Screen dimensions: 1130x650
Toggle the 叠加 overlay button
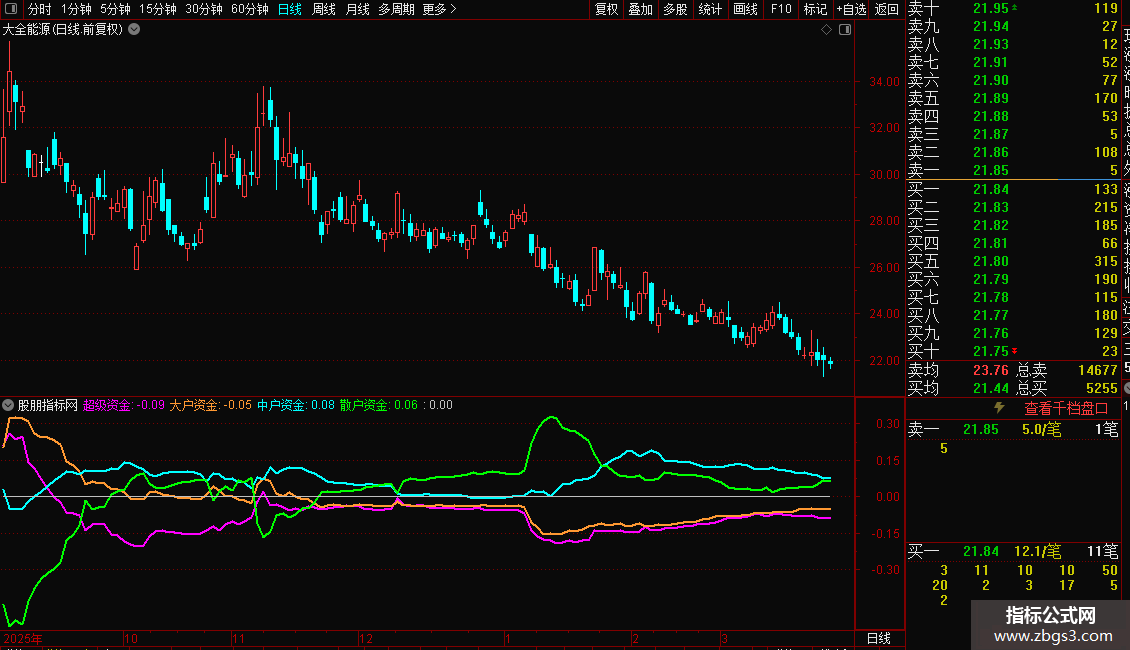640,9
